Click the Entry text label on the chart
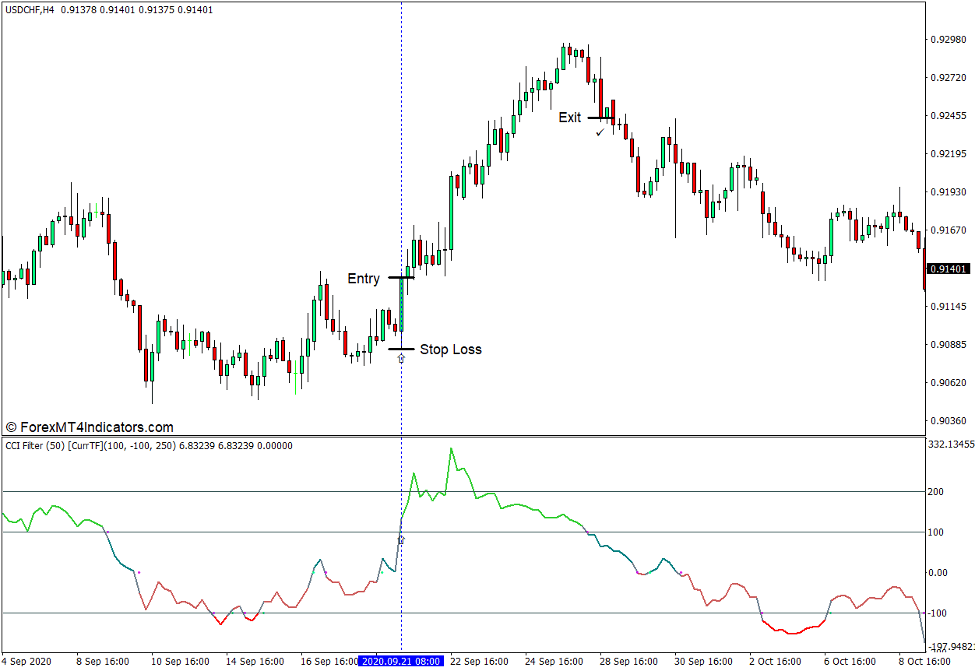The width and height of the screenshot is (977, 672). point(364,279)
